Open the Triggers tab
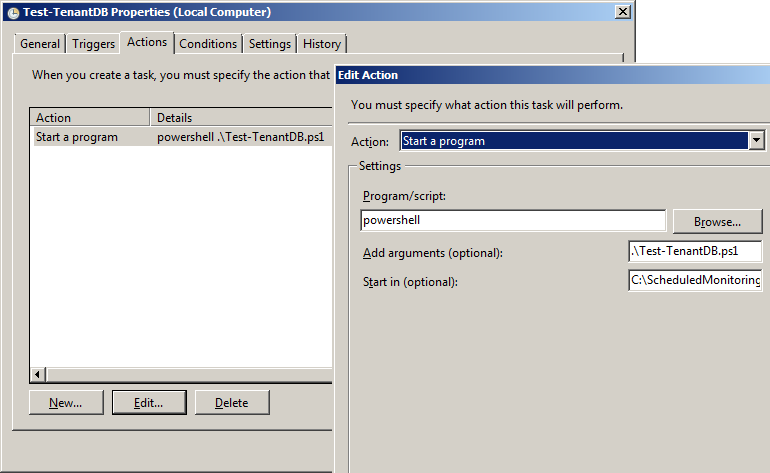The width and height of the screenshot is (770, 473). (x=93, y=44)
